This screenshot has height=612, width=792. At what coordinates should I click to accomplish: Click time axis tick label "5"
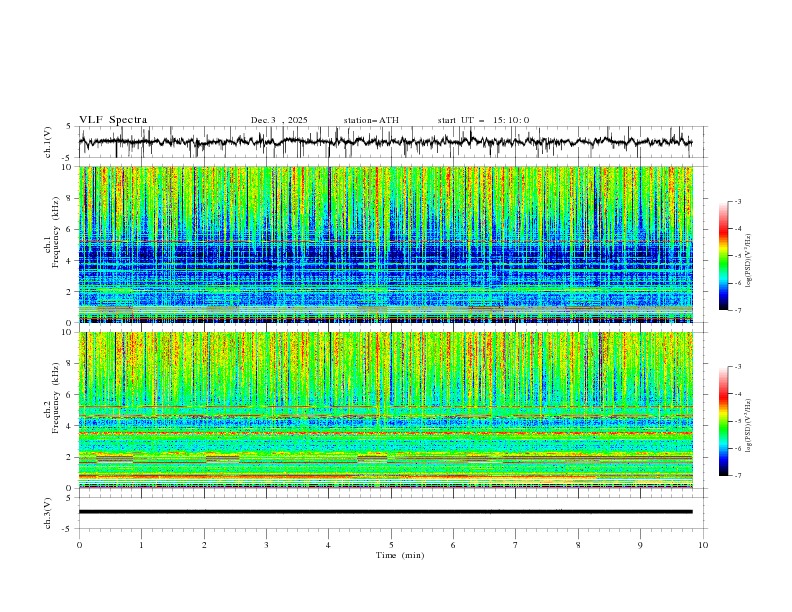click(391, 545)
